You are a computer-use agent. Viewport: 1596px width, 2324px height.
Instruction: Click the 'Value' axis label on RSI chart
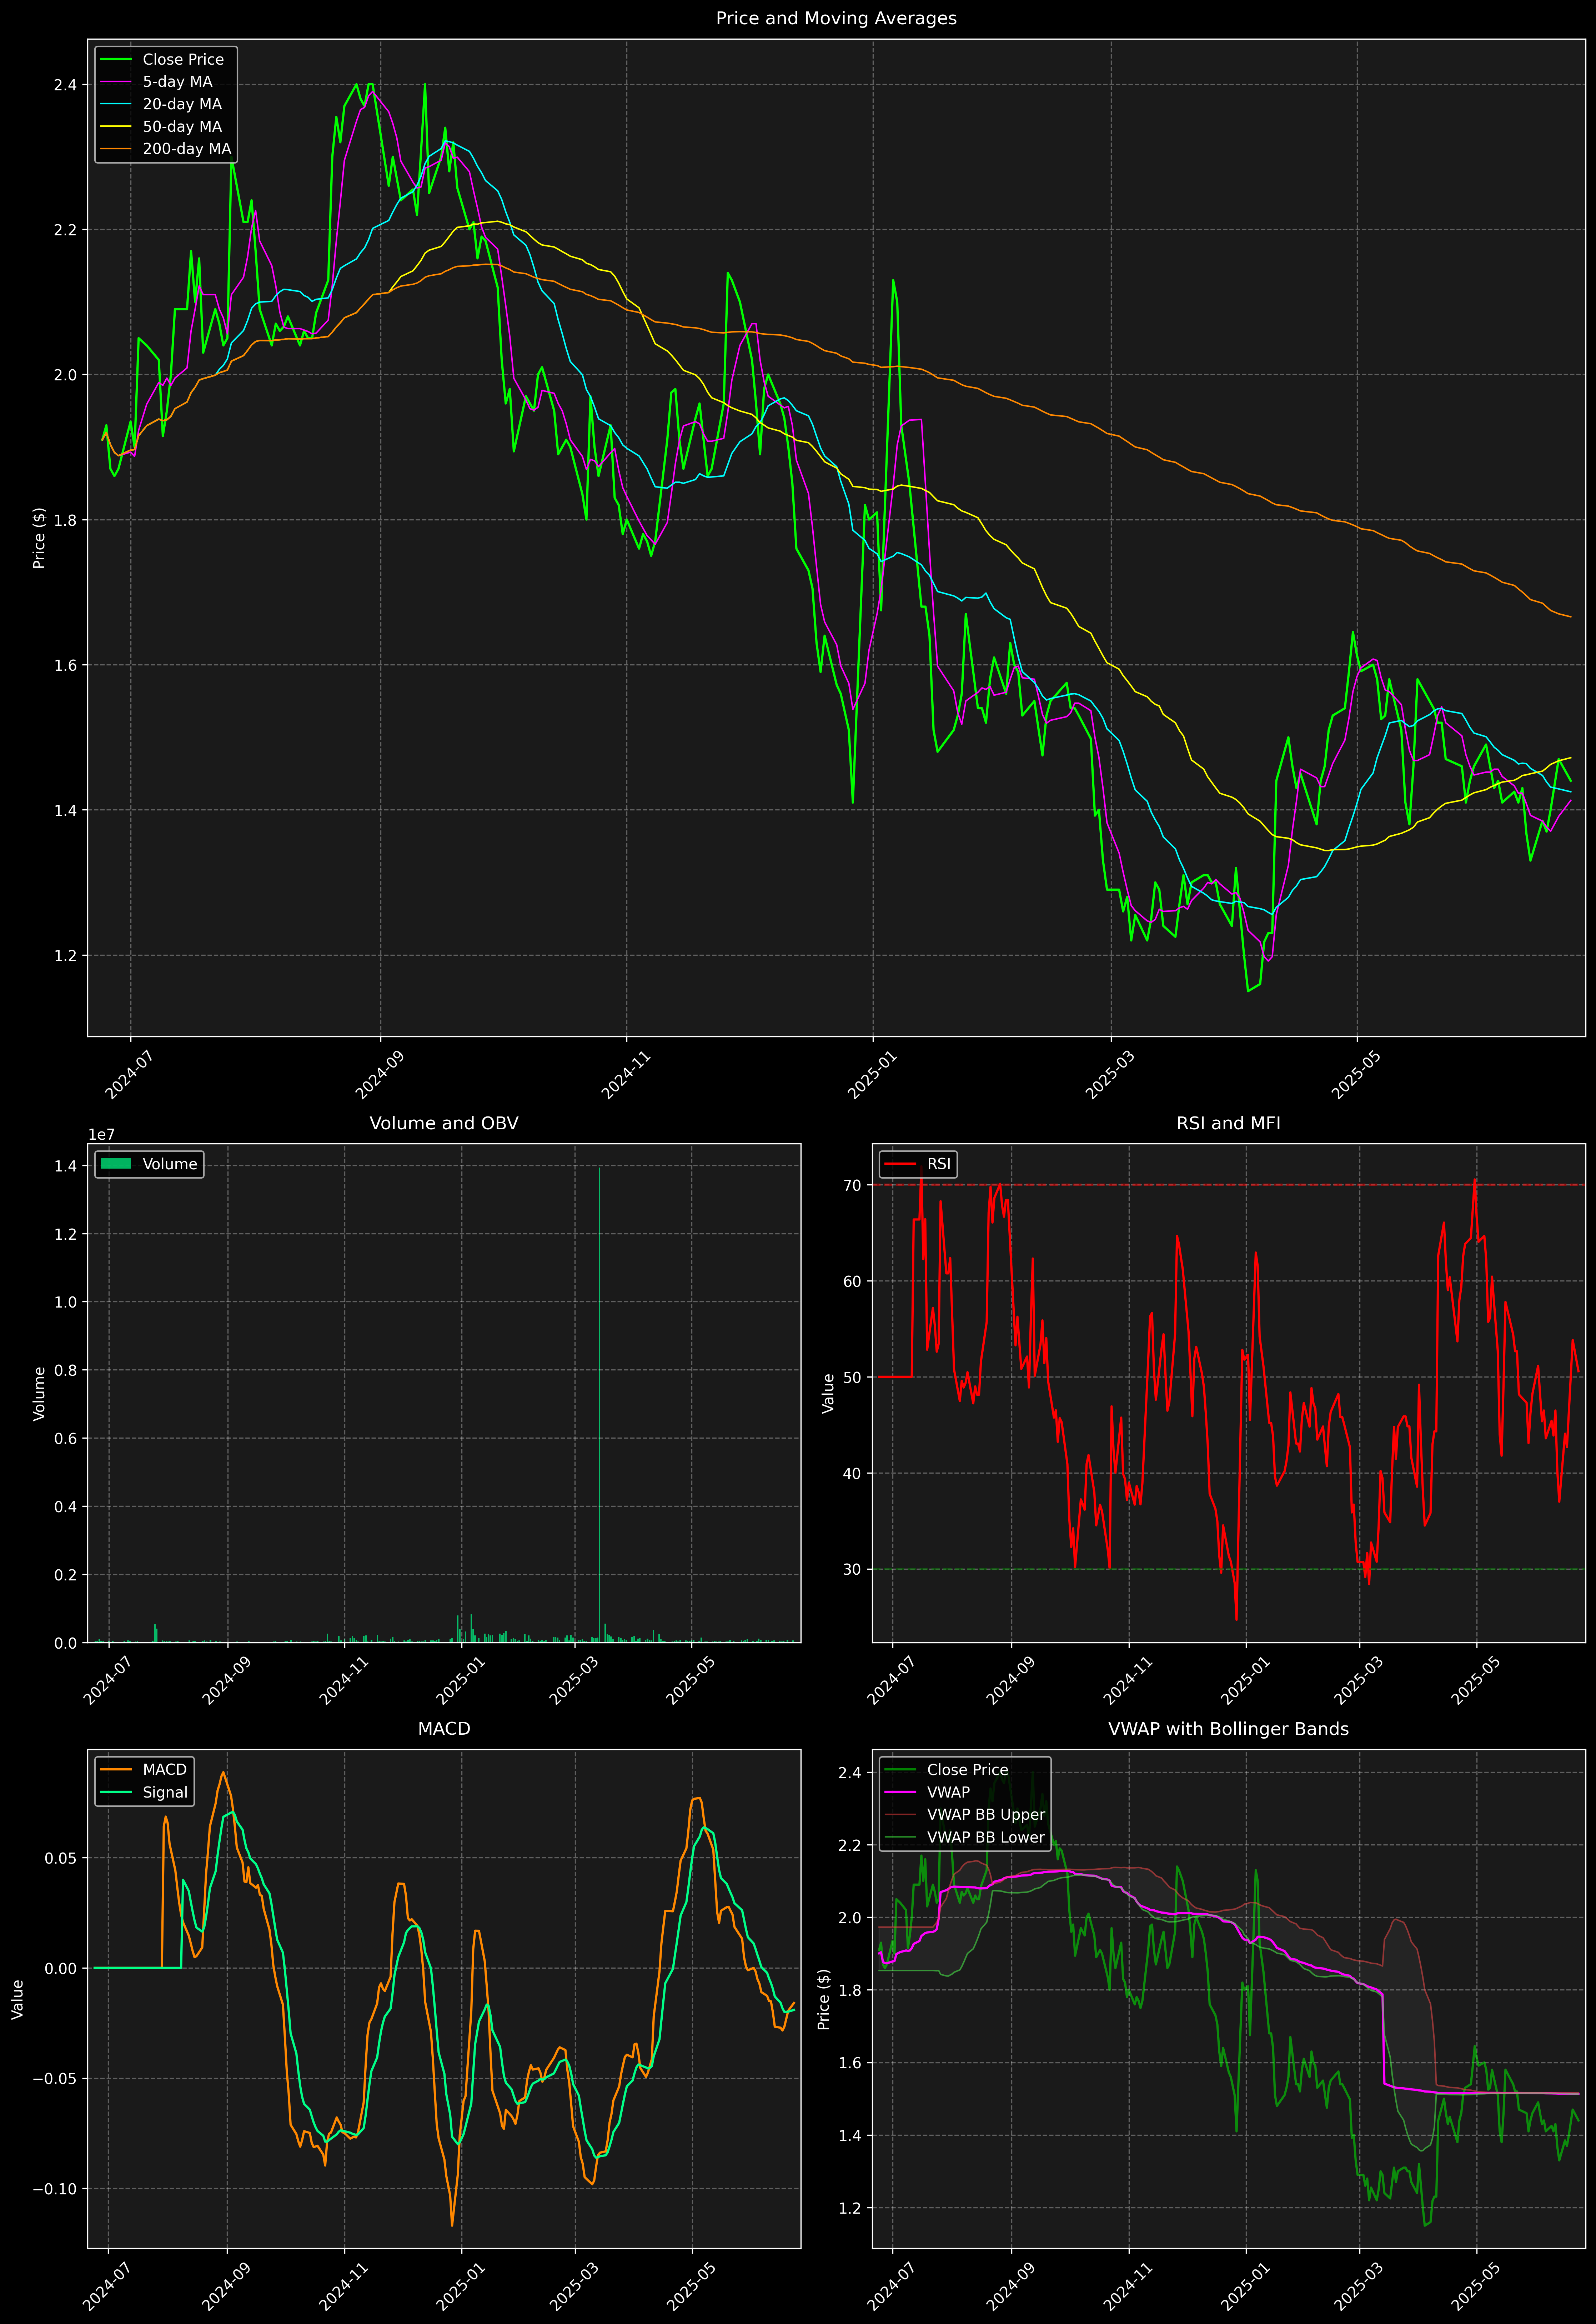coord(828,1393)
